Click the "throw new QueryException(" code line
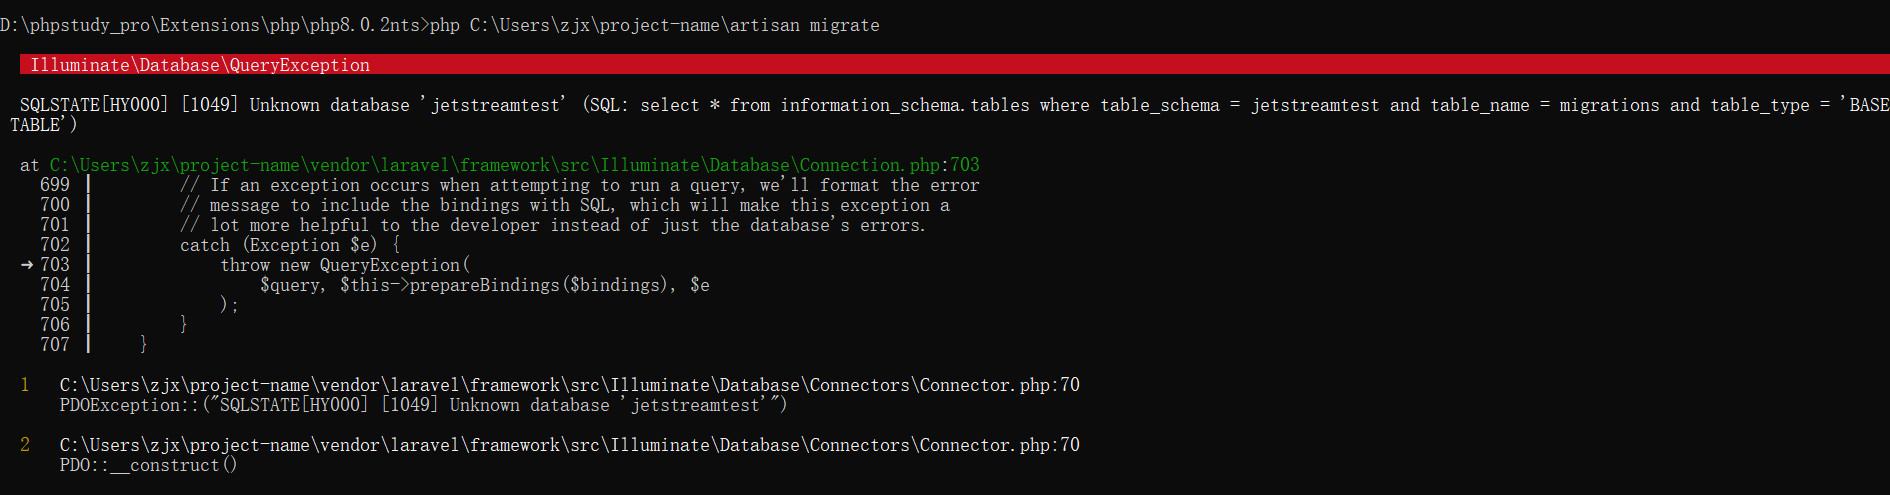This screenshot has height=495, width=1890. (345, 265)
